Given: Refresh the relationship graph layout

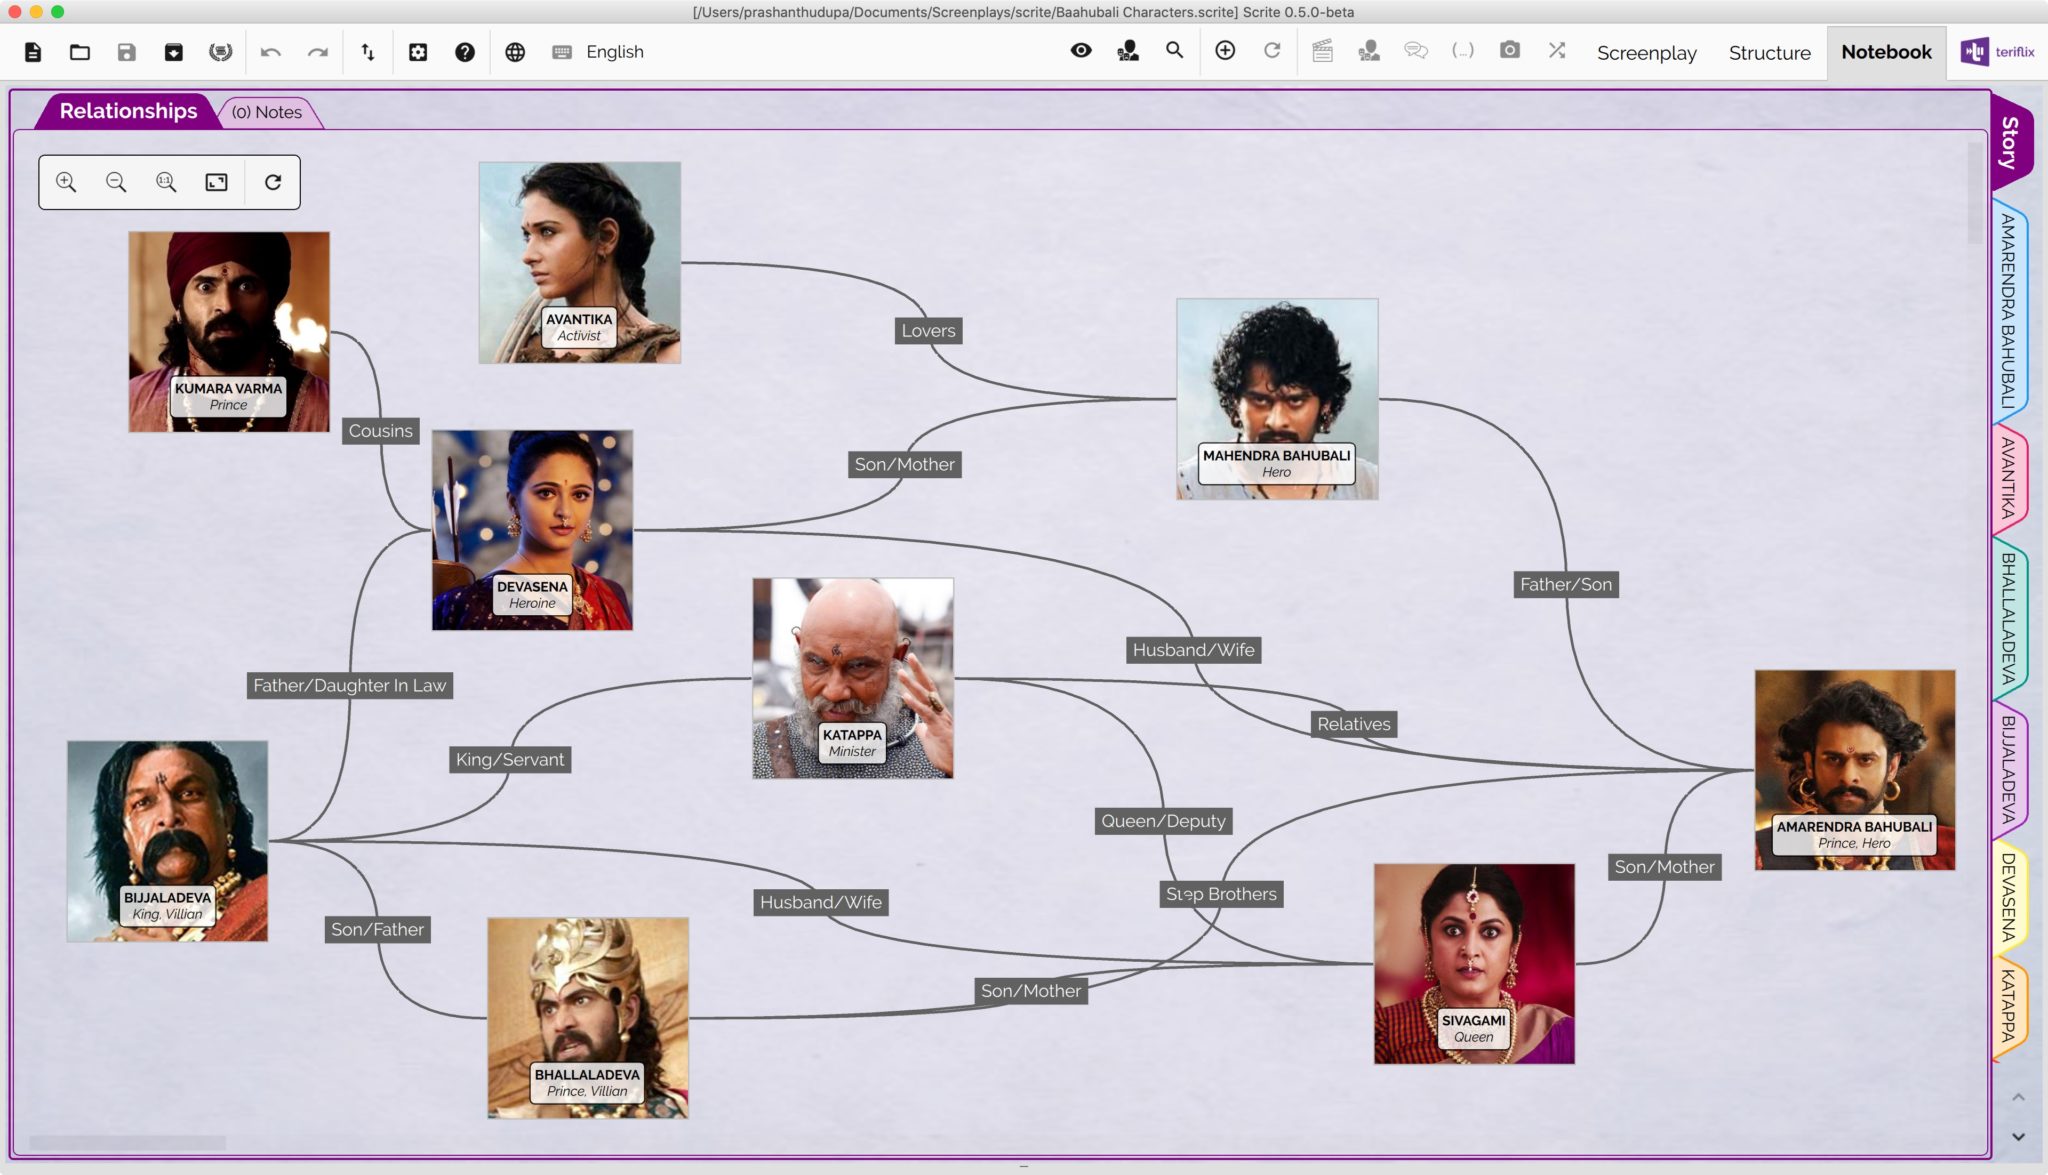Looking at the screenshot, I should click(x=271, y=182).
